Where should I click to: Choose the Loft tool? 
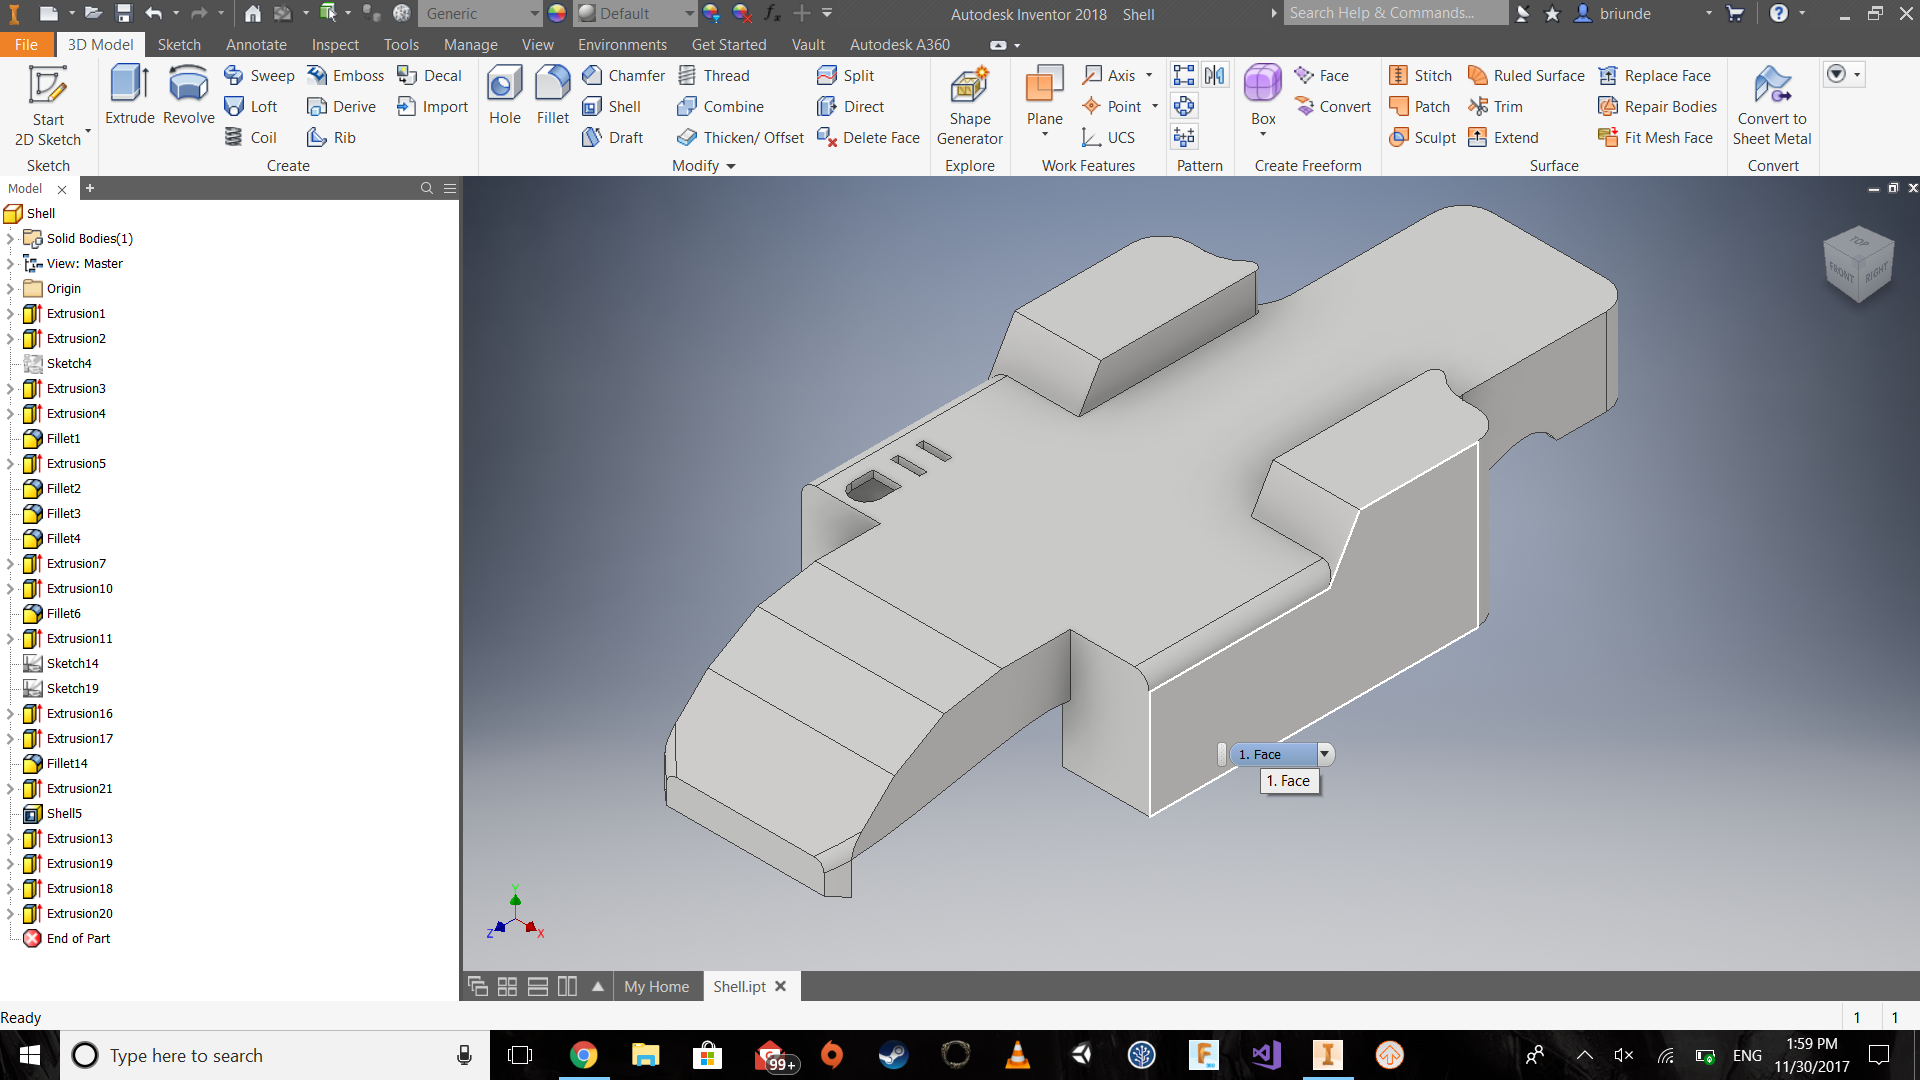(x=251, y=106)
